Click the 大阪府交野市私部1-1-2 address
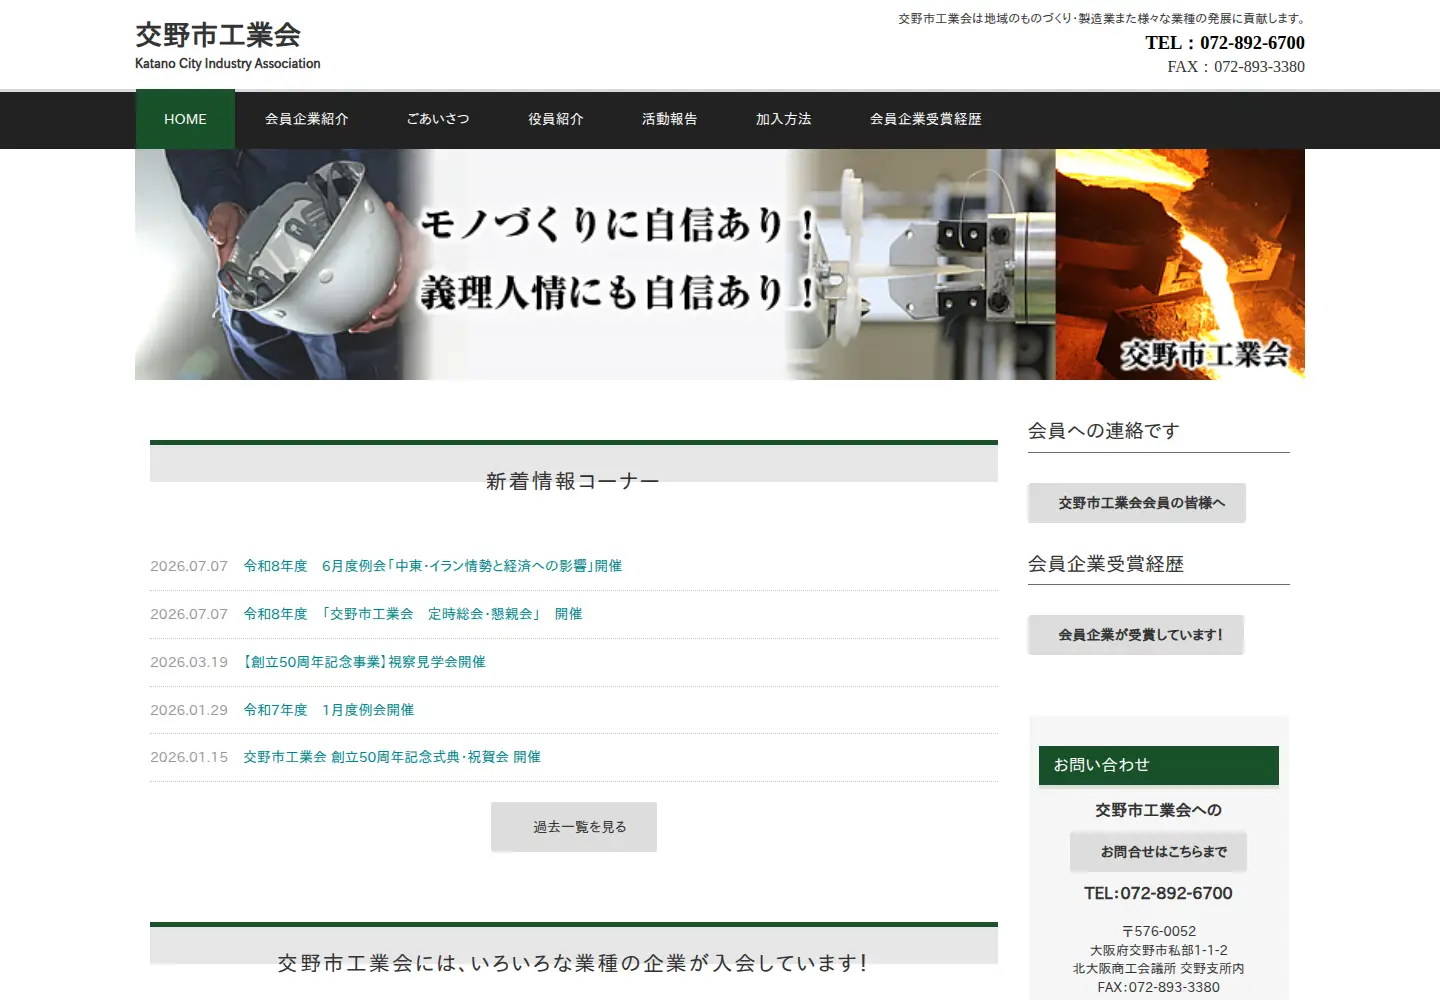The width and height of the screenshot is (1440, 1000). point(1159,950)
